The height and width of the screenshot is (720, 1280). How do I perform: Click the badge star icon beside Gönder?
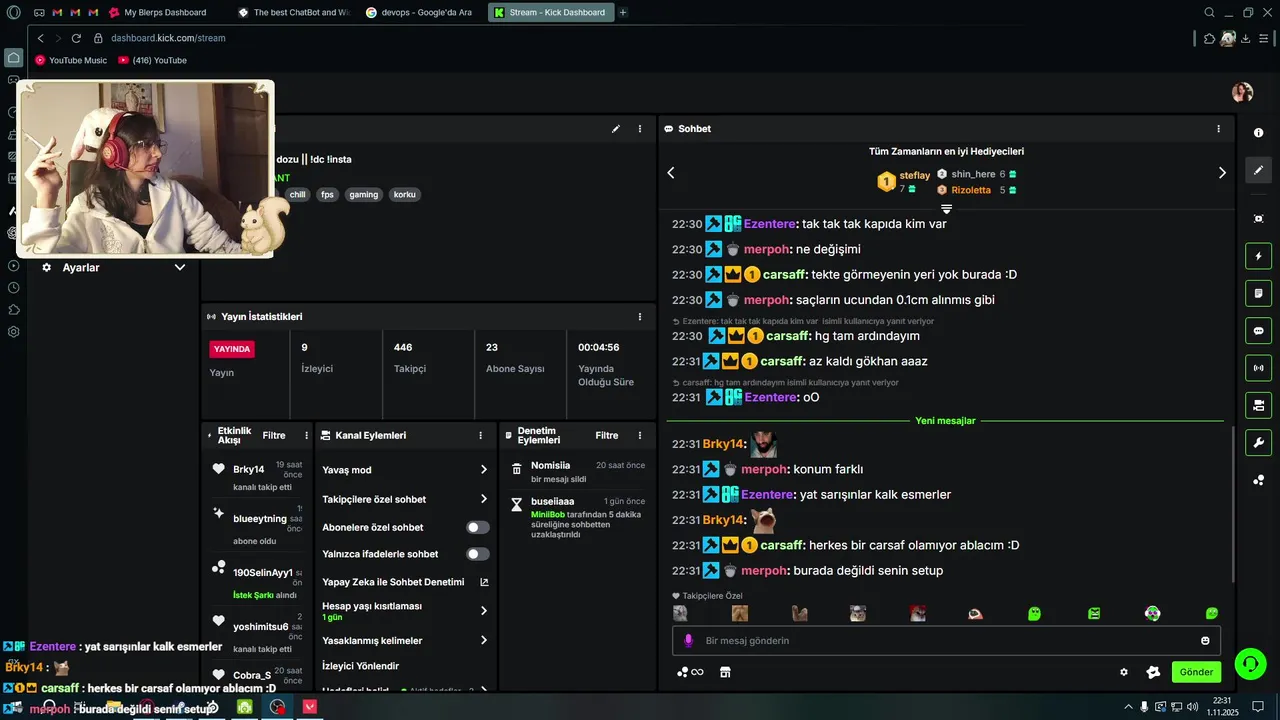[1153, 672]
